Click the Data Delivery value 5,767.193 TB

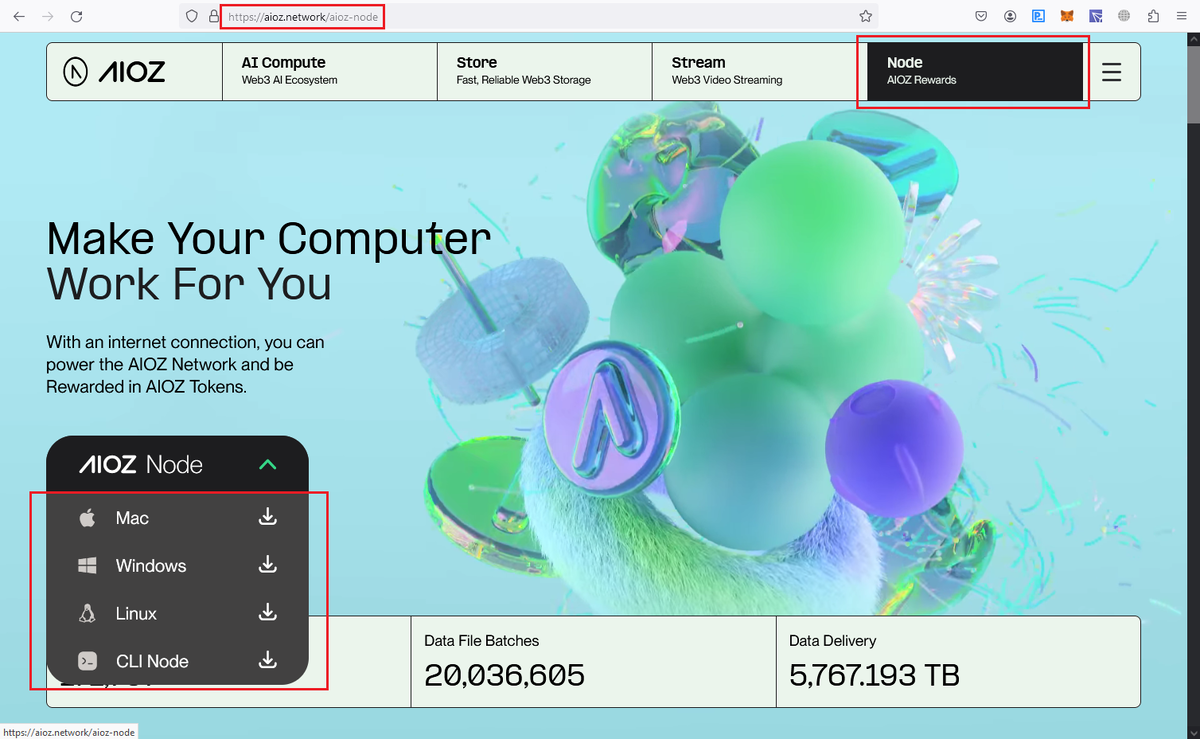[874, 675]
